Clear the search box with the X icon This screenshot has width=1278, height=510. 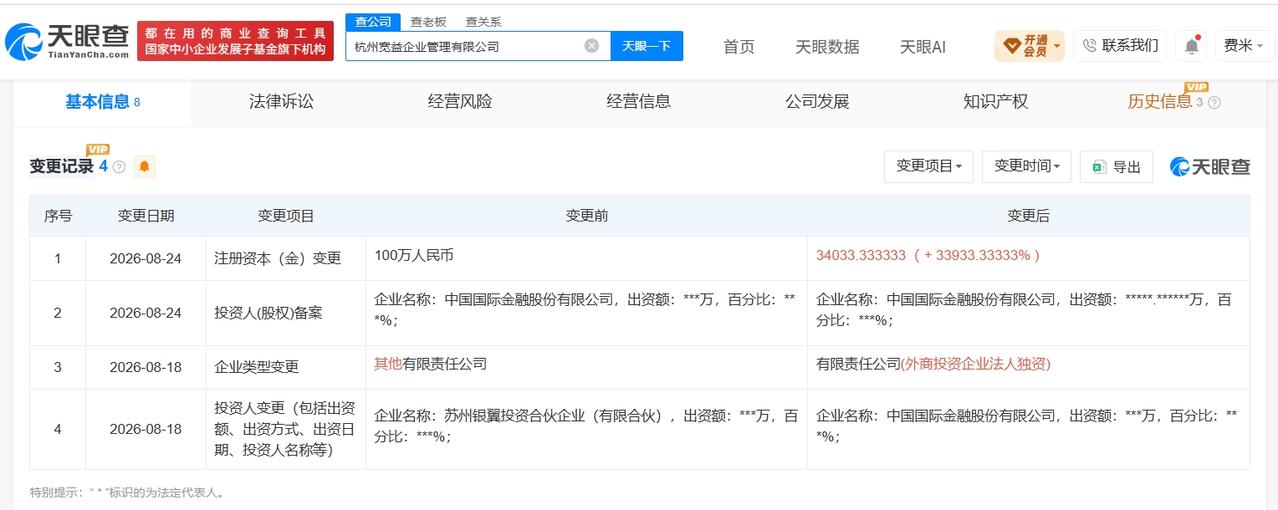click(x=591, y=46)
